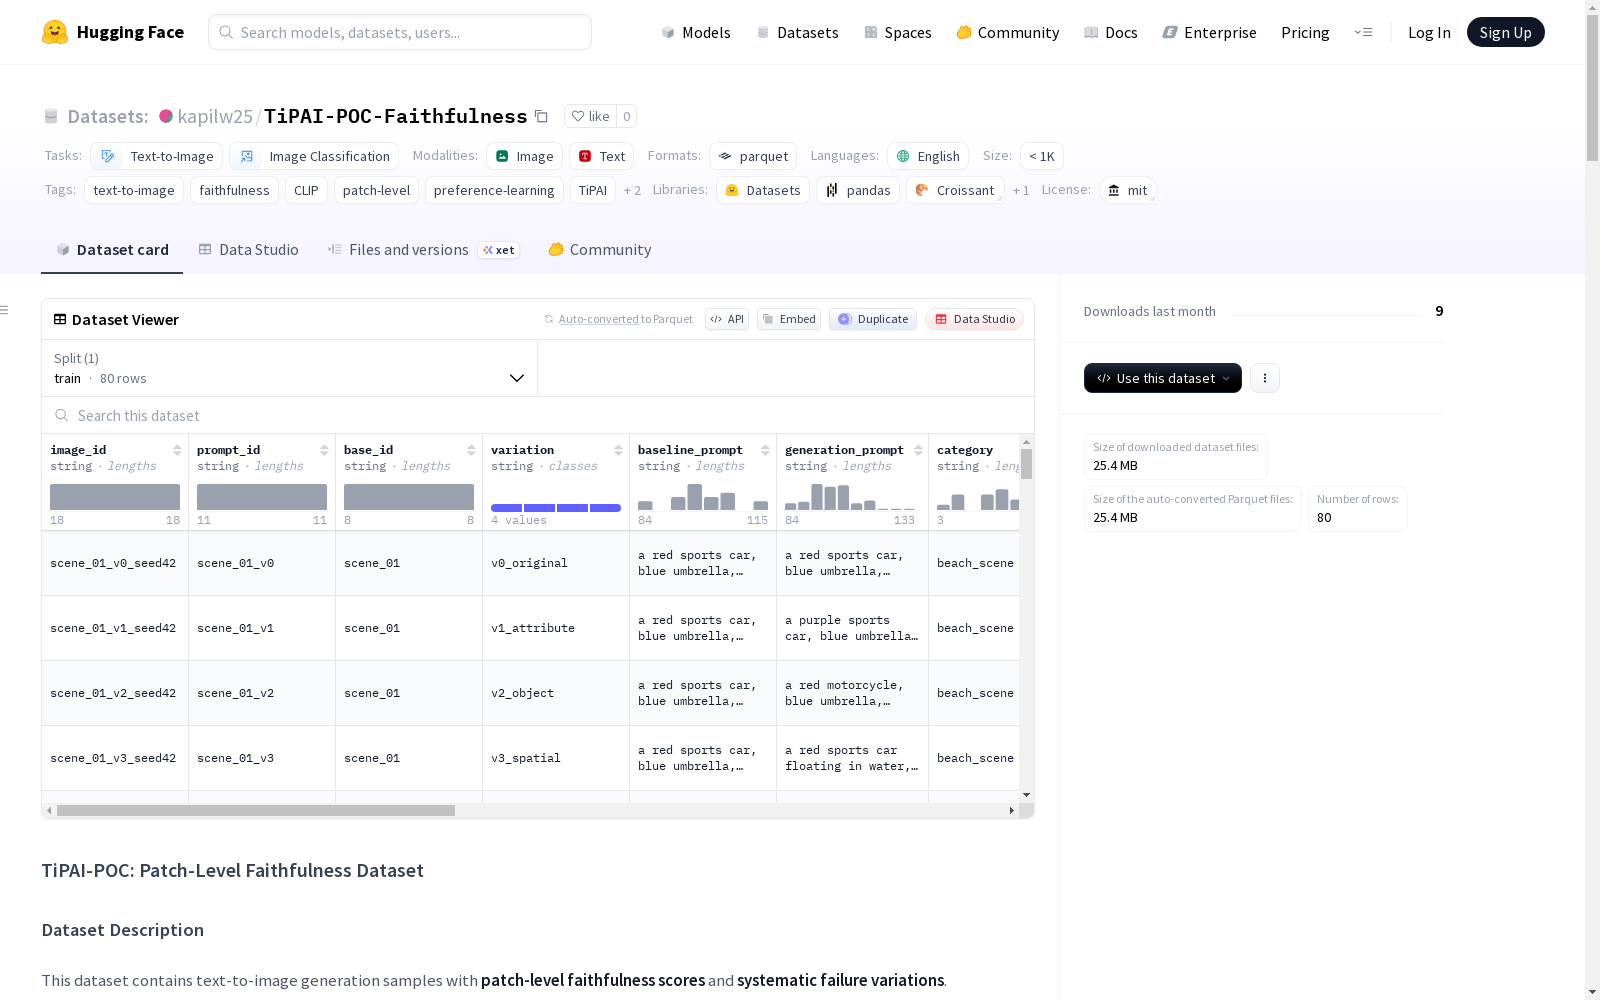Sort by prompt_id column icon
Image resolution: width=1600 pixels, height=1000 pixels.
click(324, 450)
